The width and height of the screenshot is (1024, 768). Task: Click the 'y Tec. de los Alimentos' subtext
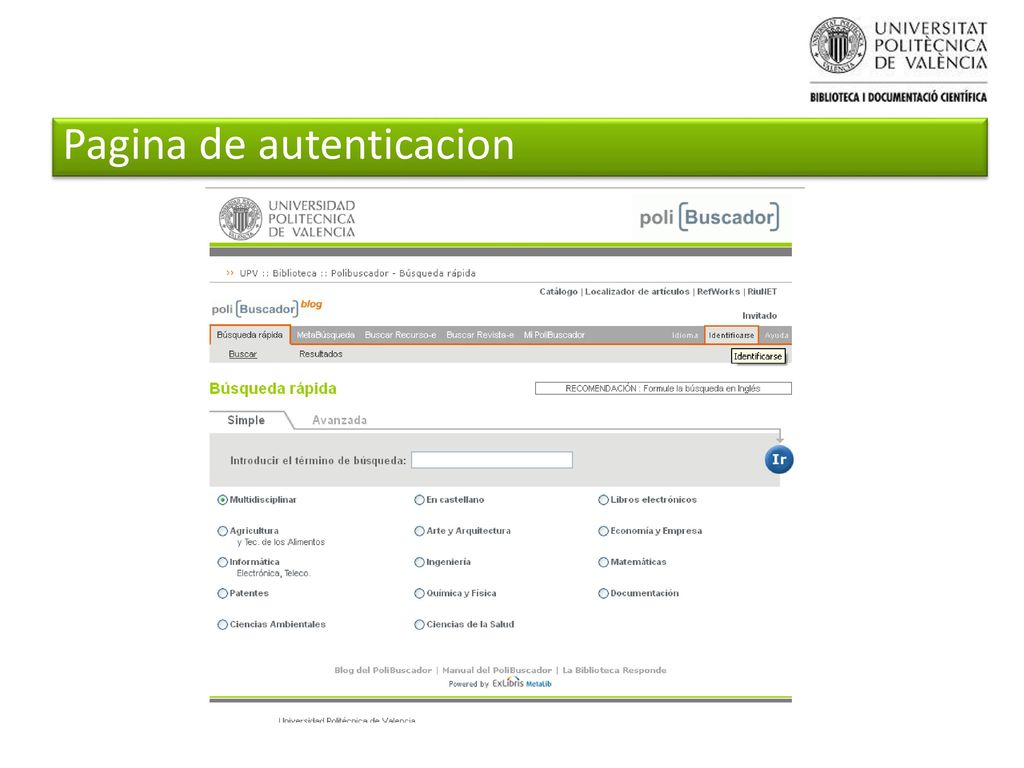[x=281, y=542]
